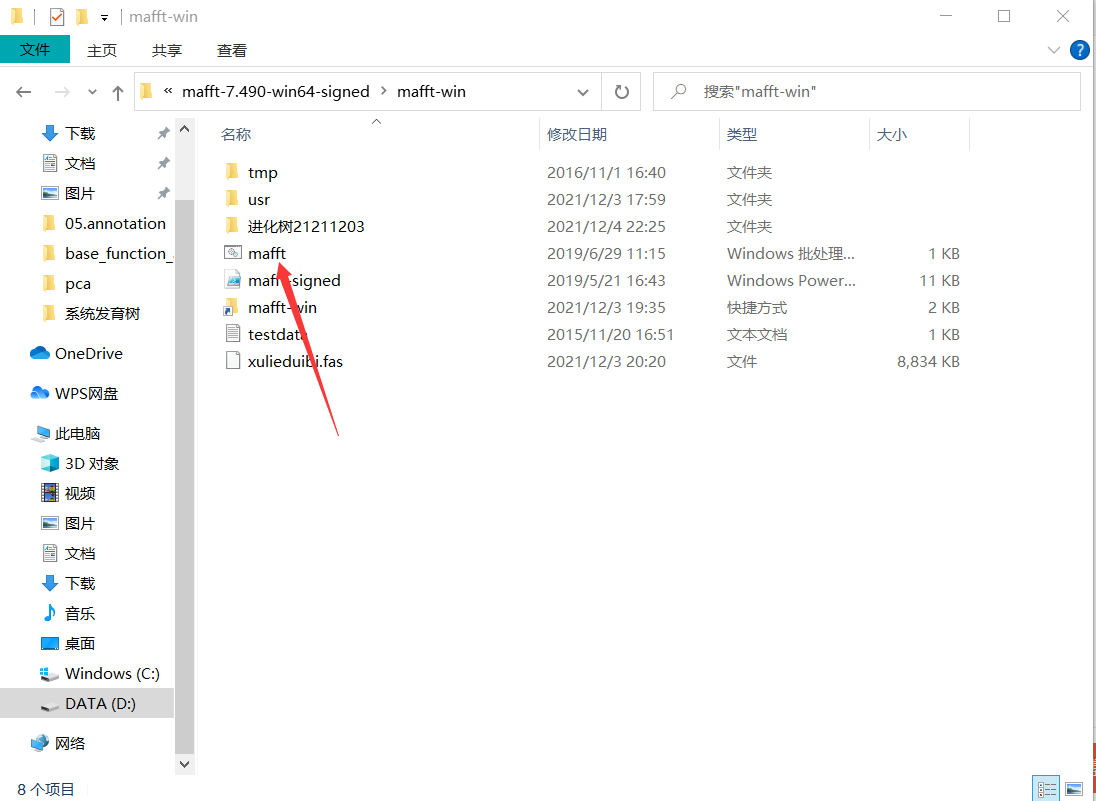Click the back navigation button
The image size is (1096, 801).
(23, 91)
